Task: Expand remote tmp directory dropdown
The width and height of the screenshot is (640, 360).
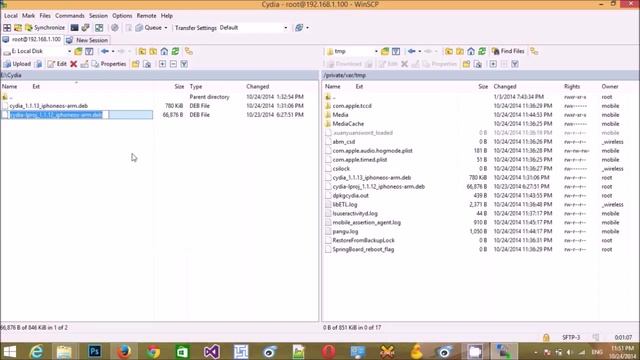Action: coord(376,51)
